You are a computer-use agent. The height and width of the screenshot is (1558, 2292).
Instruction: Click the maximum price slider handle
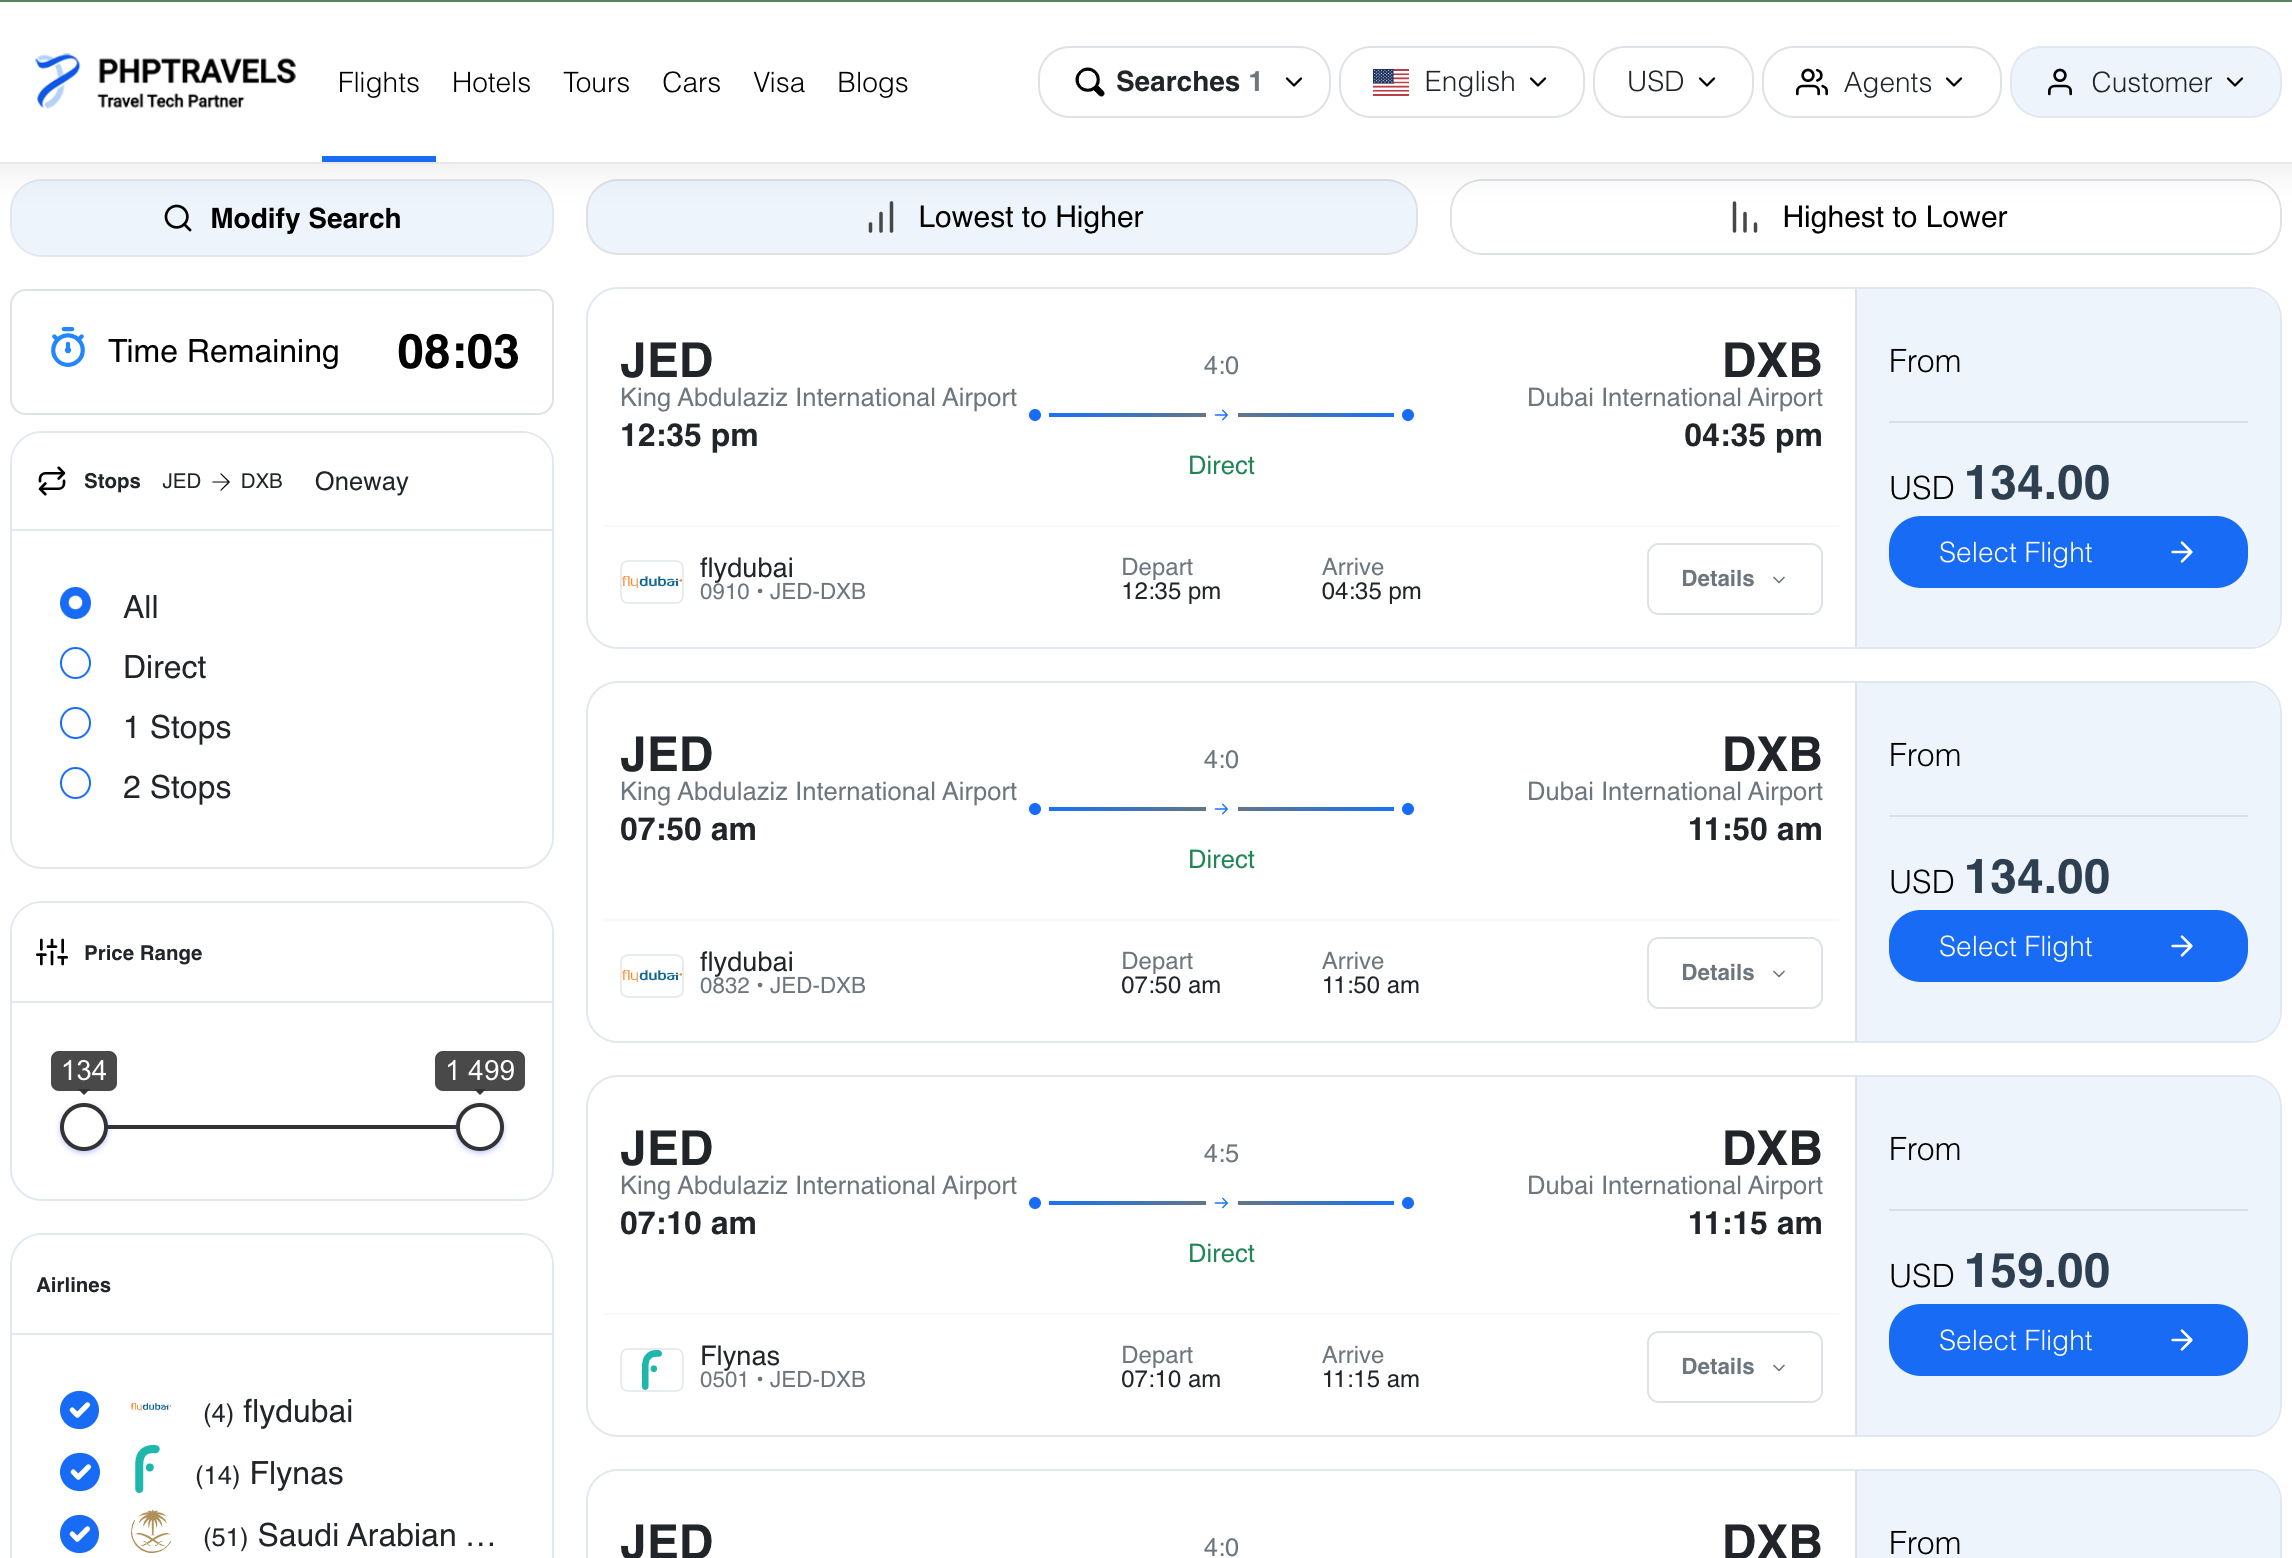pyautogui.click(x=480, y=1127)
